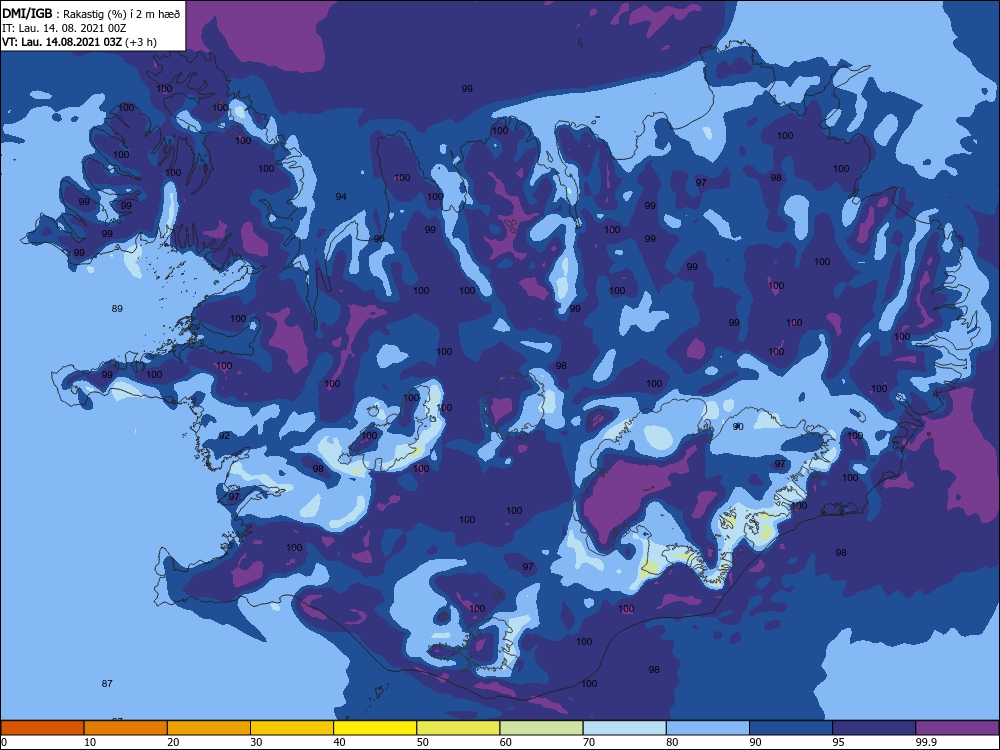Click the purple legend swatch above 99.9
Screen dimensions: 1000x750
(x=957, y=728)
